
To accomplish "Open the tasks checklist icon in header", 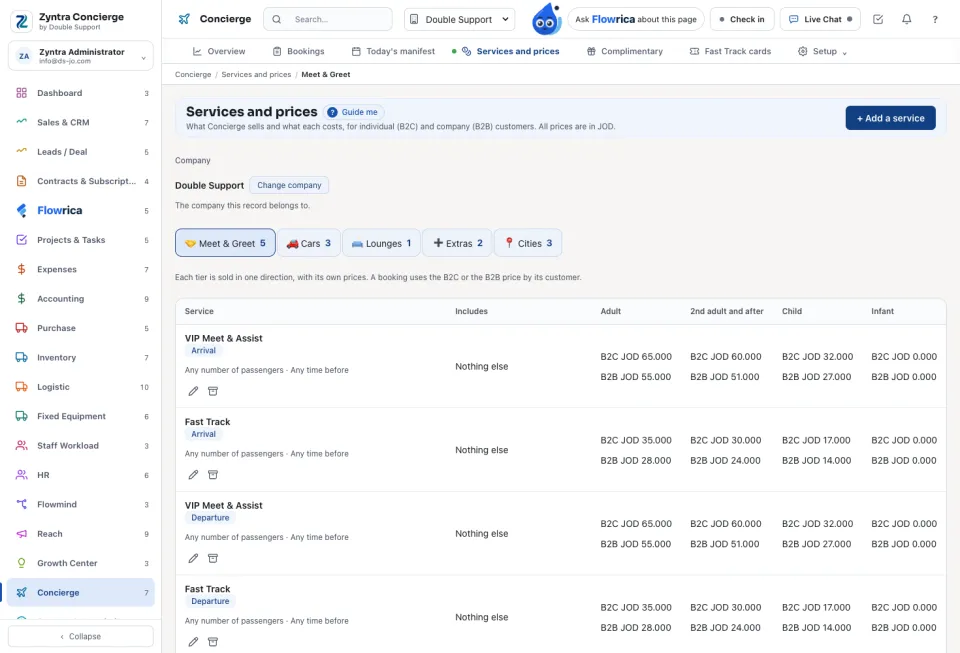I will [878, 20].
